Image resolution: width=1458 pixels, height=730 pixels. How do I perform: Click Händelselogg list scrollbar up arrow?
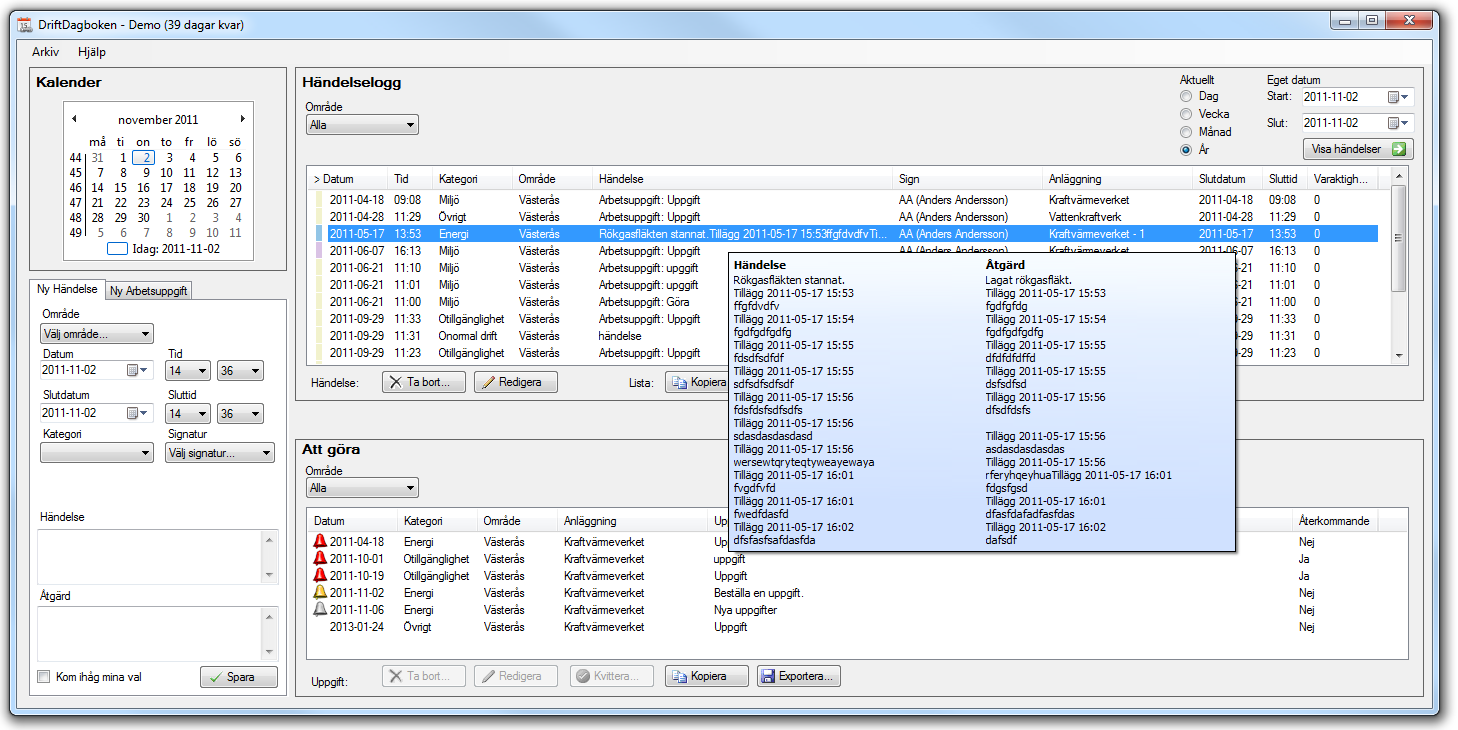[x=1398, y=176]
